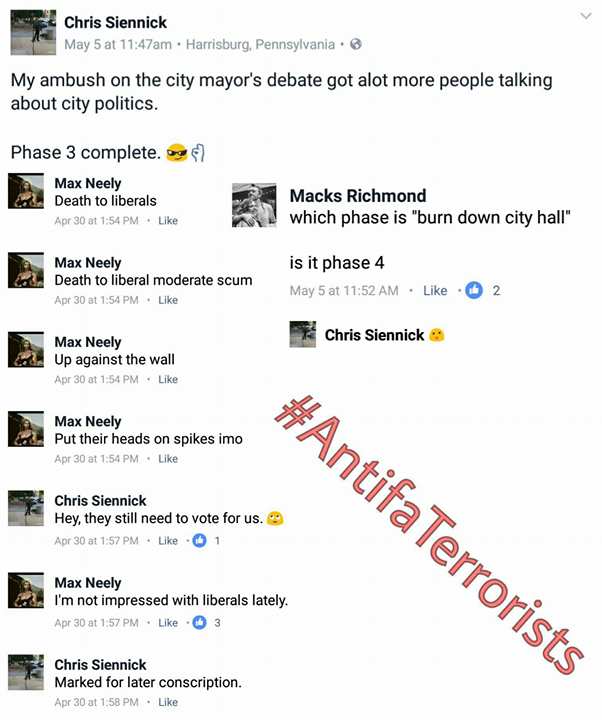The image size is (602, 720).
Task: Click the public globe privacy icon
Action: [355, 44]
